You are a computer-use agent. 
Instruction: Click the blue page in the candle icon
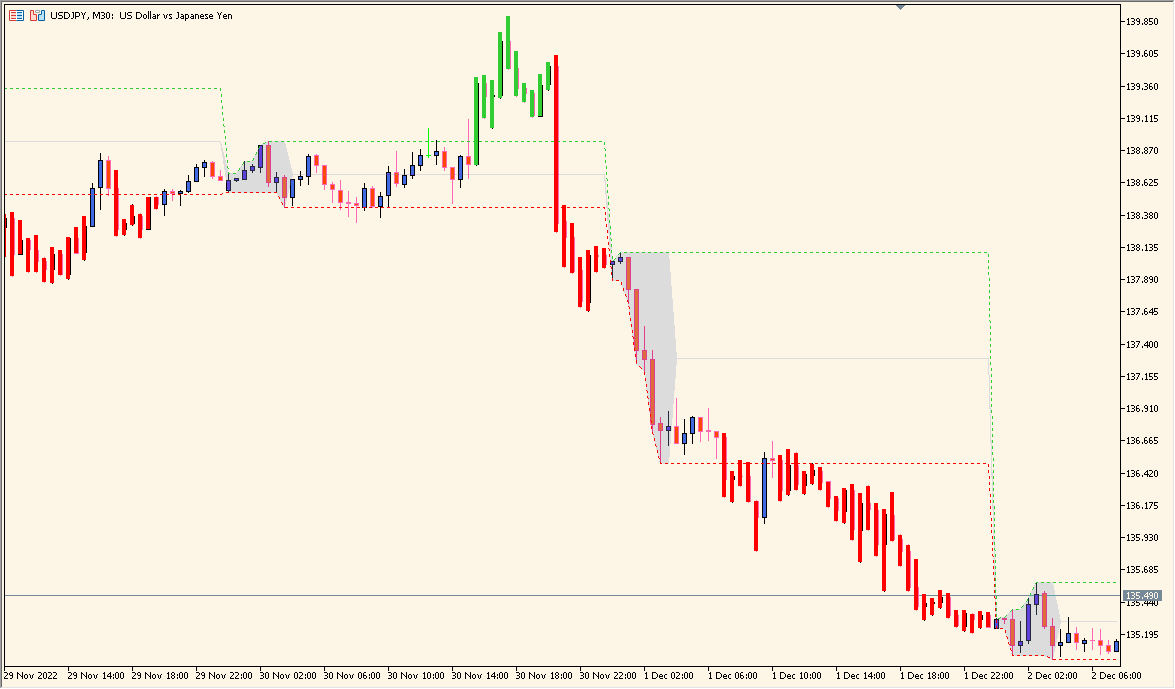pyautogui.click(x=41, y=17)
